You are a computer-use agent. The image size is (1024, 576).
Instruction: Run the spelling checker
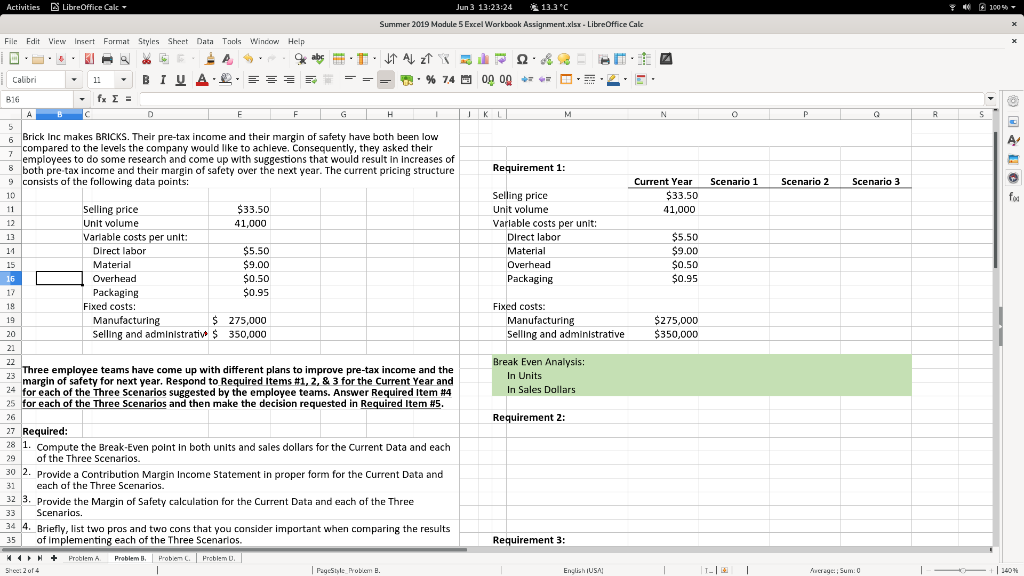[x=317, y=59]
